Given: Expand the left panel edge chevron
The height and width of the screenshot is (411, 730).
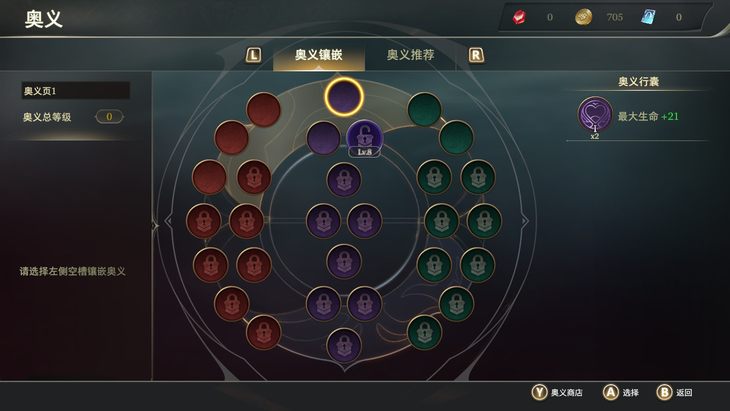Looking at the screenshot, I should click(155, 226).
